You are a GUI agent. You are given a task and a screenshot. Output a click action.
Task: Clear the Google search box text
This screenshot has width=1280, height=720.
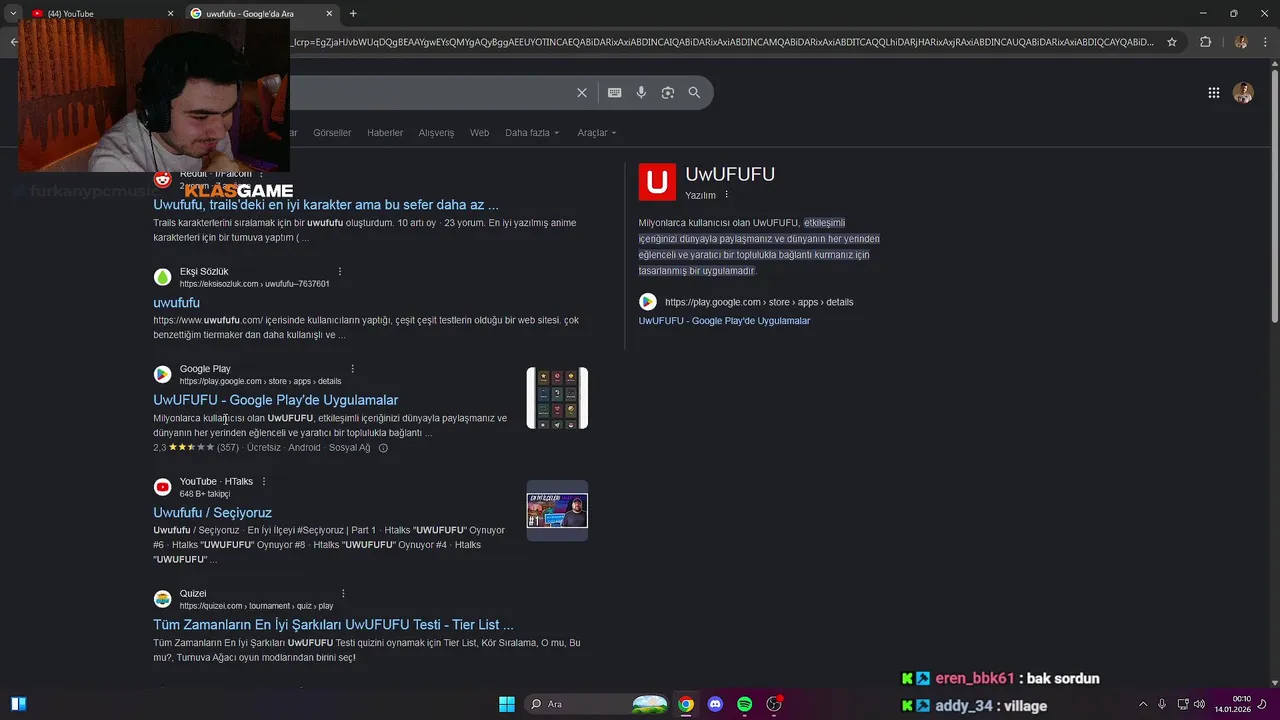582,93
